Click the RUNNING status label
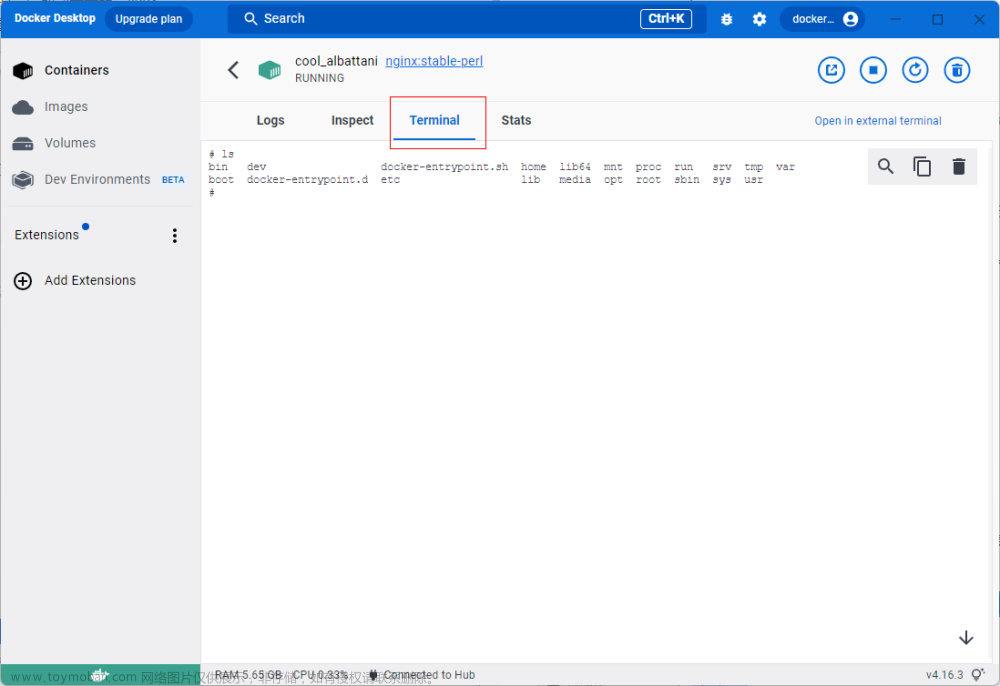The image size is (1000, 686). [x=320, y=78]
